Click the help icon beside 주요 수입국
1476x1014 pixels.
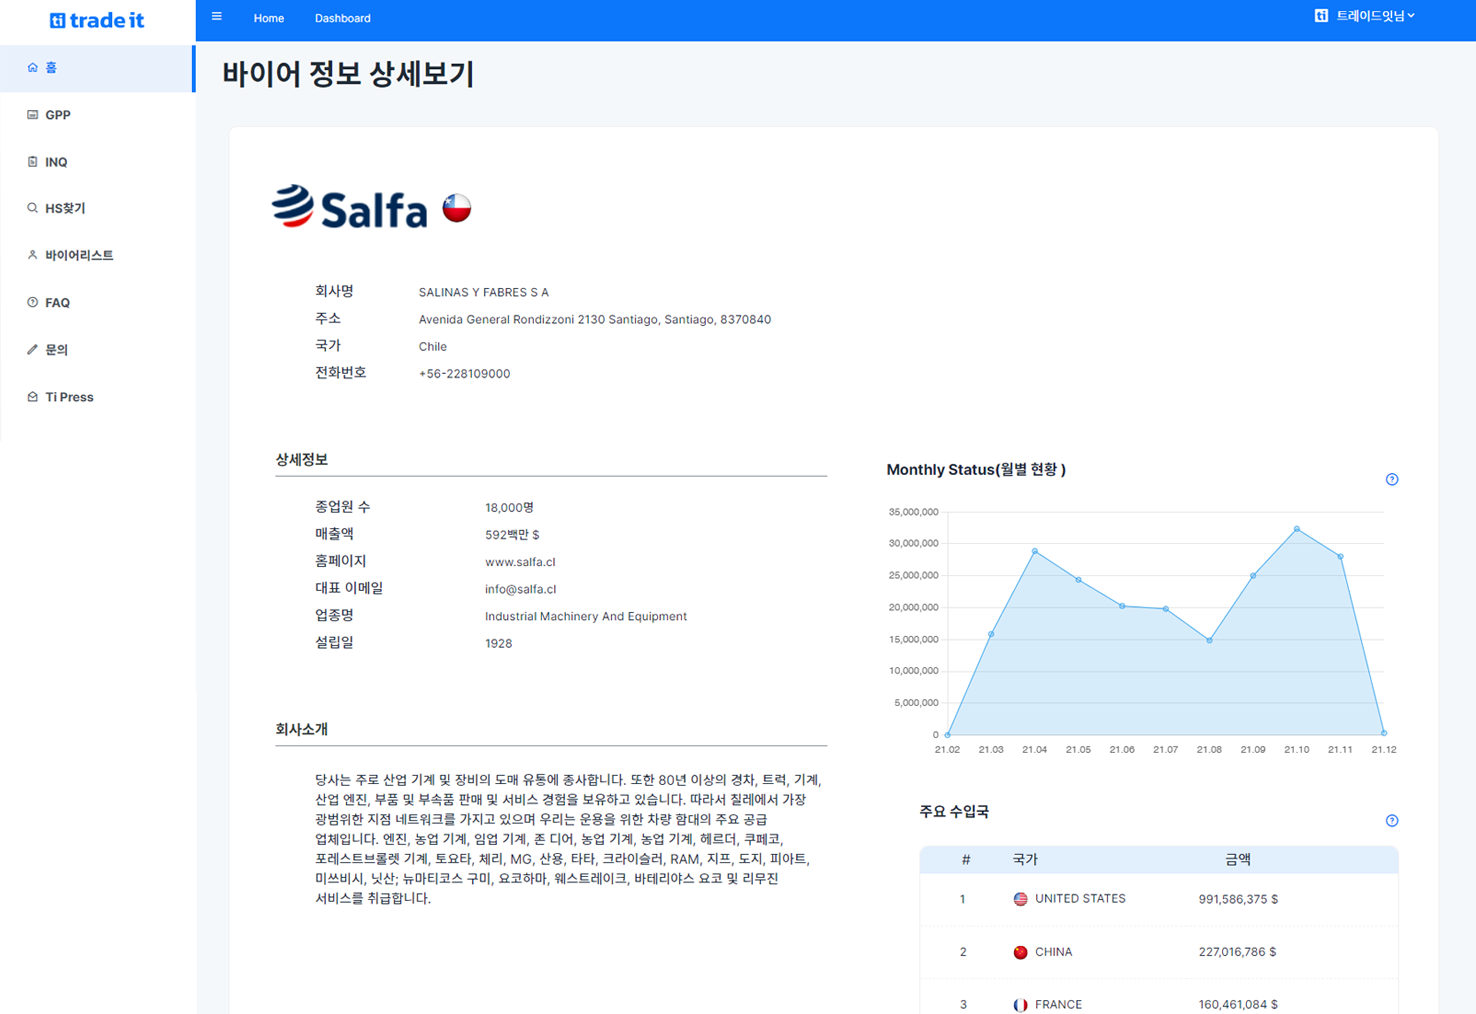(x=1391, y=821)
